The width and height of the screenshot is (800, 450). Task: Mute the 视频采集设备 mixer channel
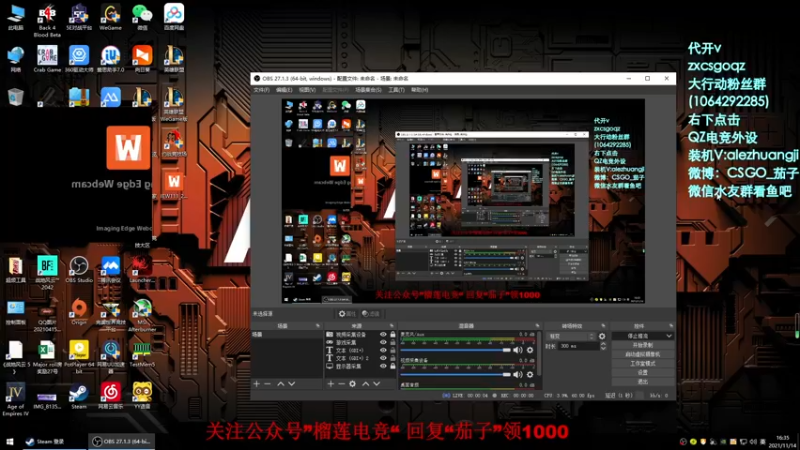518,374
